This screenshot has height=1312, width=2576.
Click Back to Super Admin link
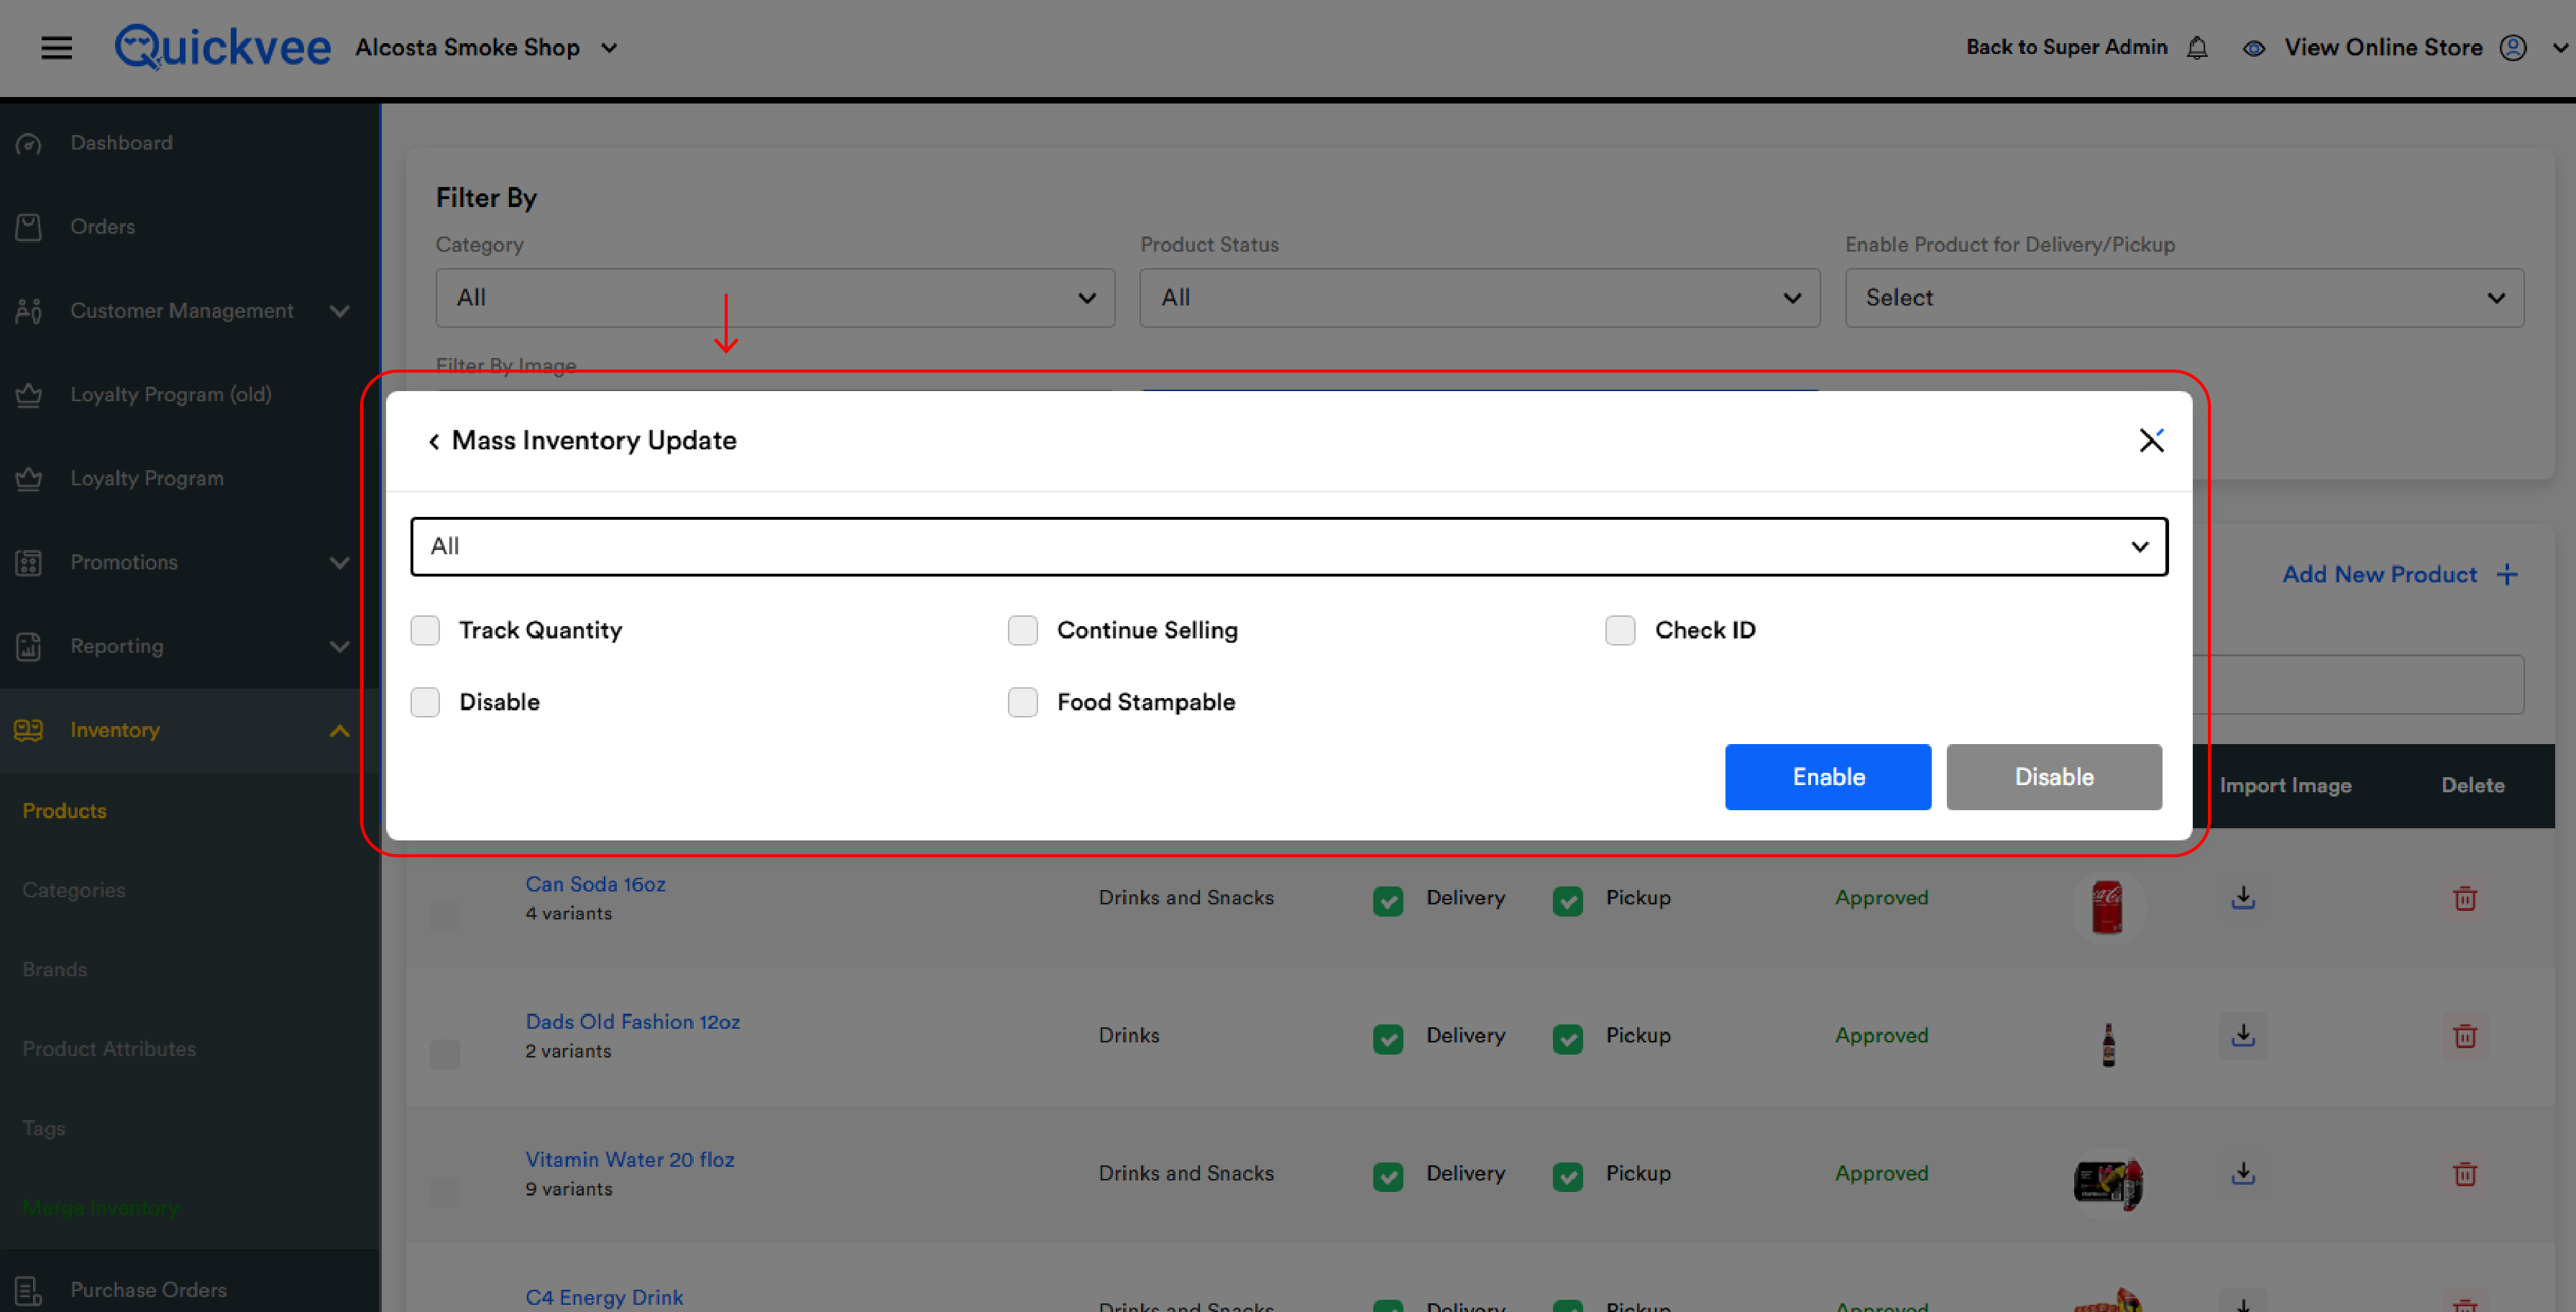pos(2066,47)
